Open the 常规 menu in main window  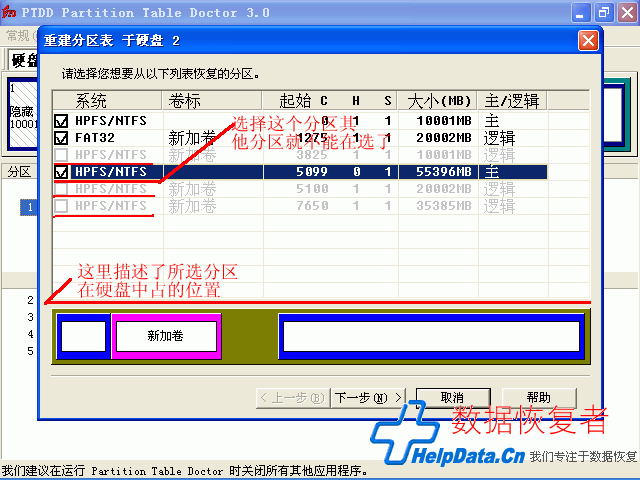(18, 36)
